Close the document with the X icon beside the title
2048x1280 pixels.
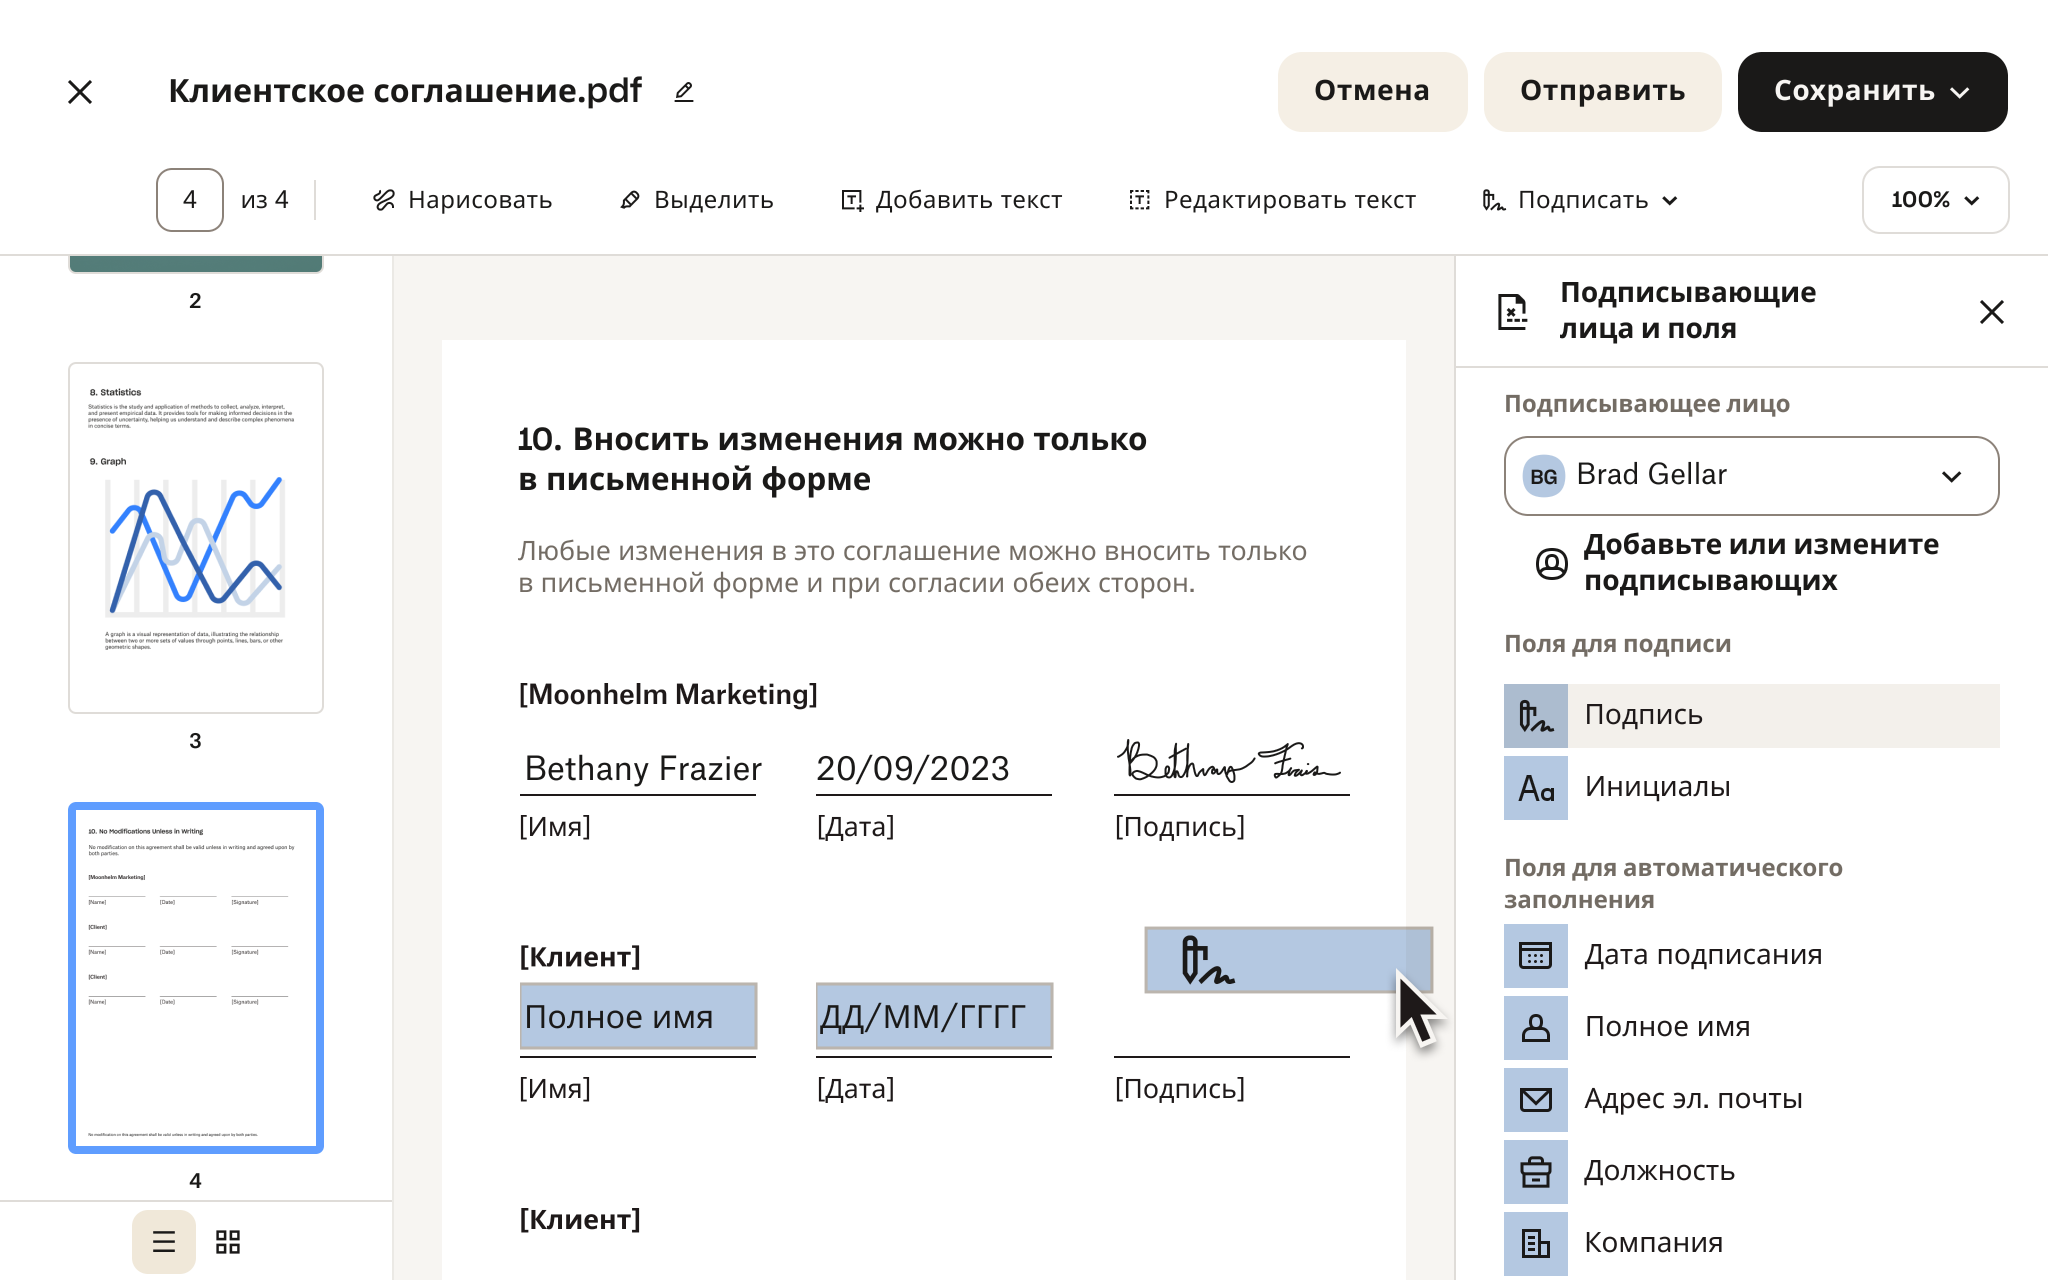80,92
